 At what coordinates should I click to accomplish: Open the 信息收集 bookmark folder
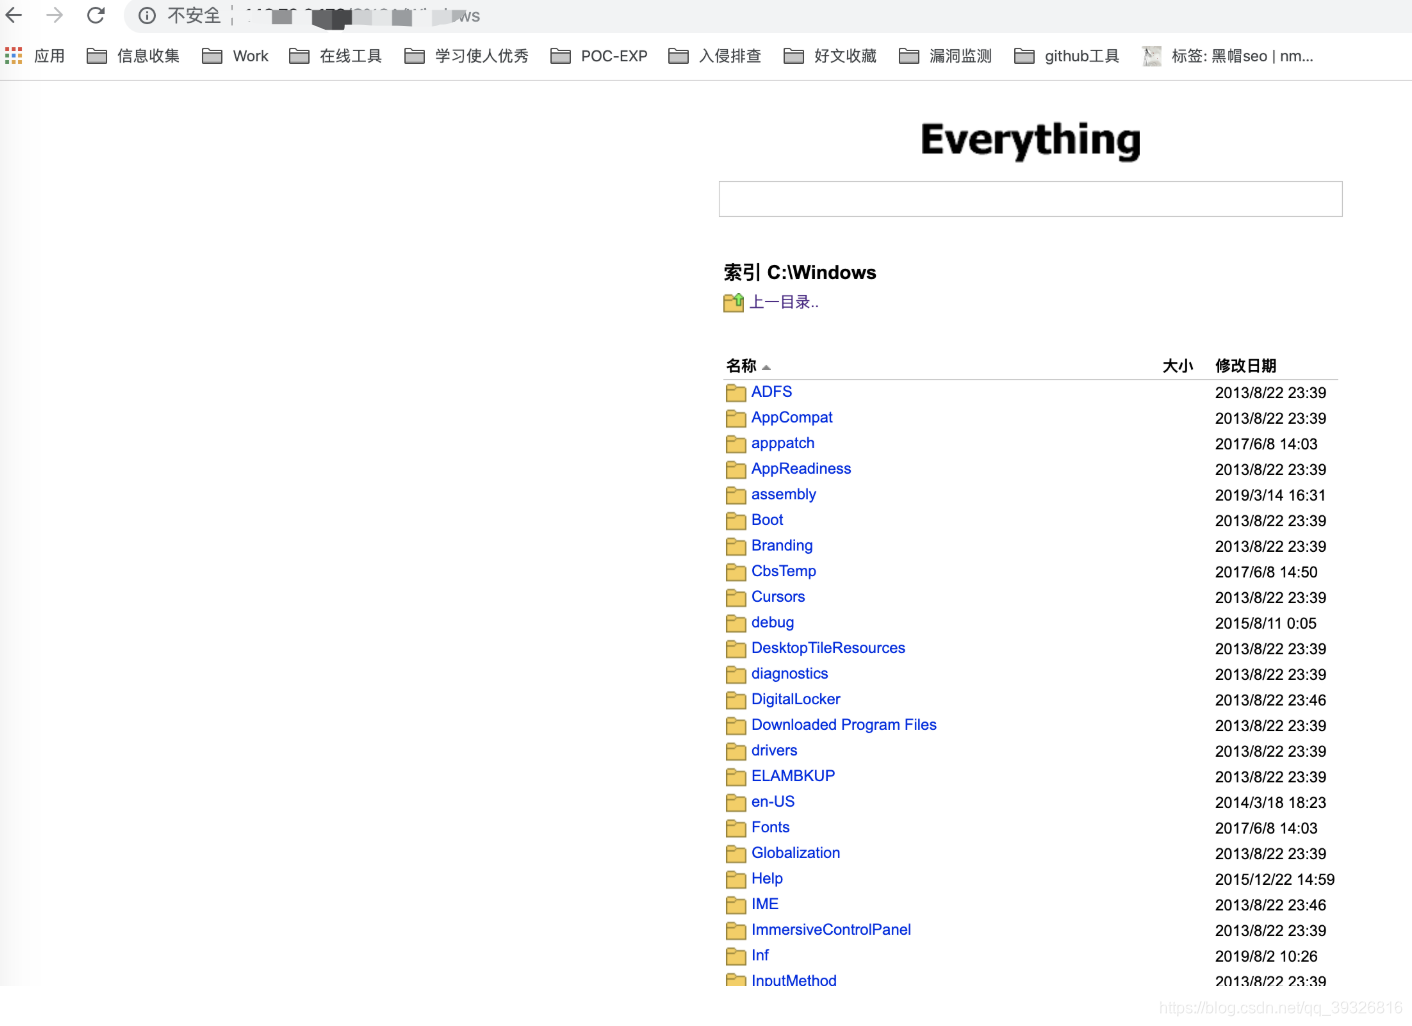[133, 56]
